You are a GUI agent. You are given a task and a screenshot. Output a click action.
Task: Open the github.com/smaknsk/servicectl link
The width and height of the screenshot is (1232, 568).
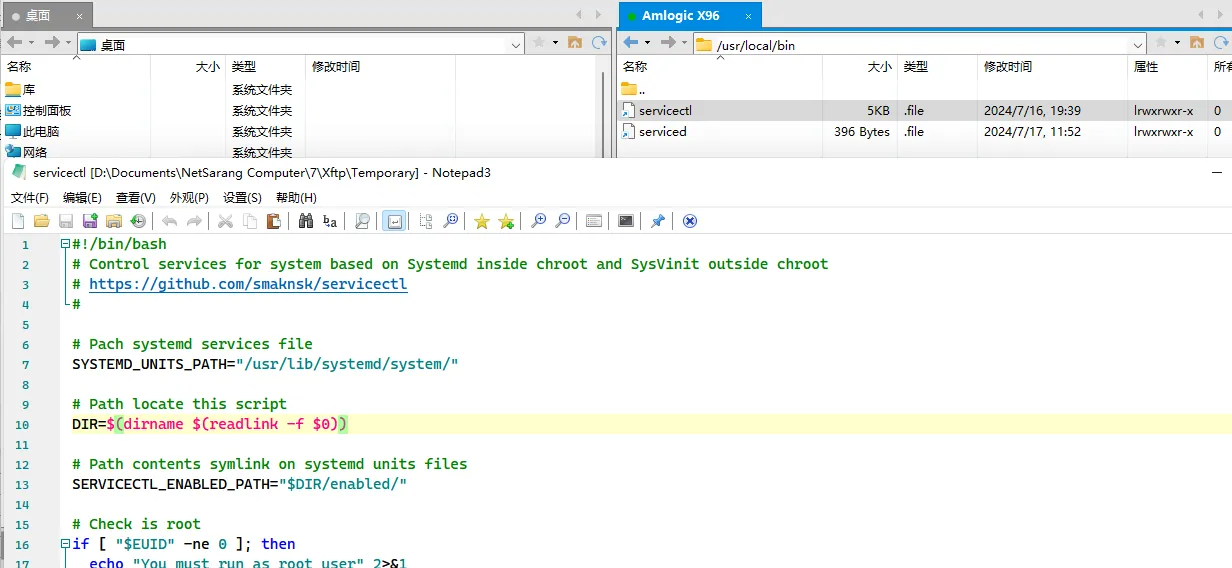248,284
